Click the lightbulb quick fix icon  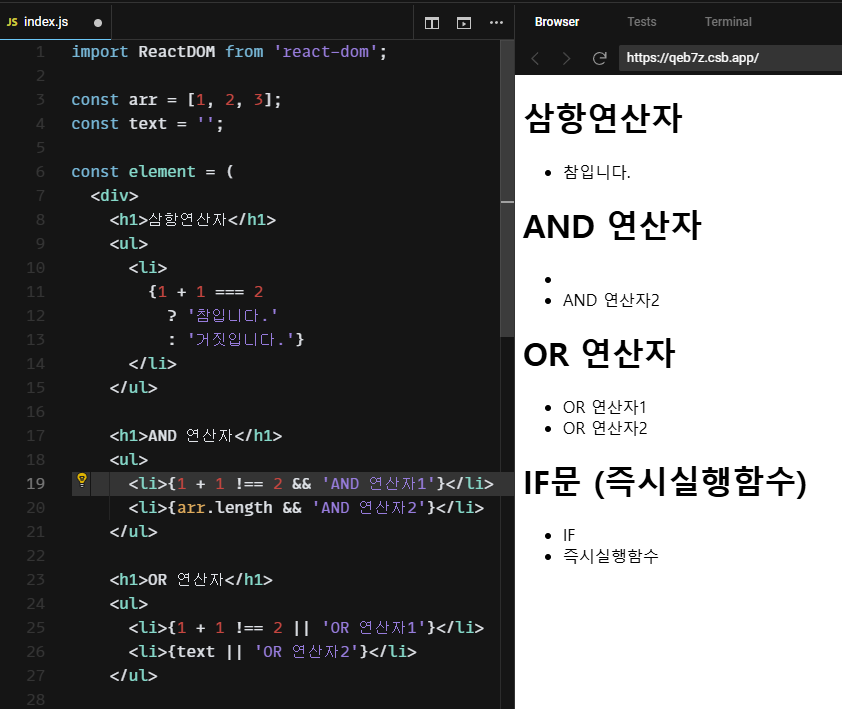pyautogui.click(x=82, y=480)
